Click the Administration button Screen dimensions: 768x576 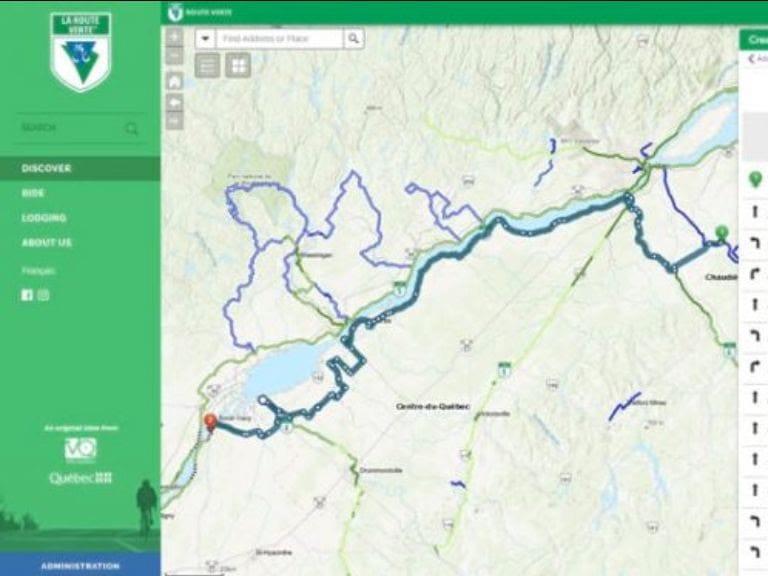click(80, 565)
